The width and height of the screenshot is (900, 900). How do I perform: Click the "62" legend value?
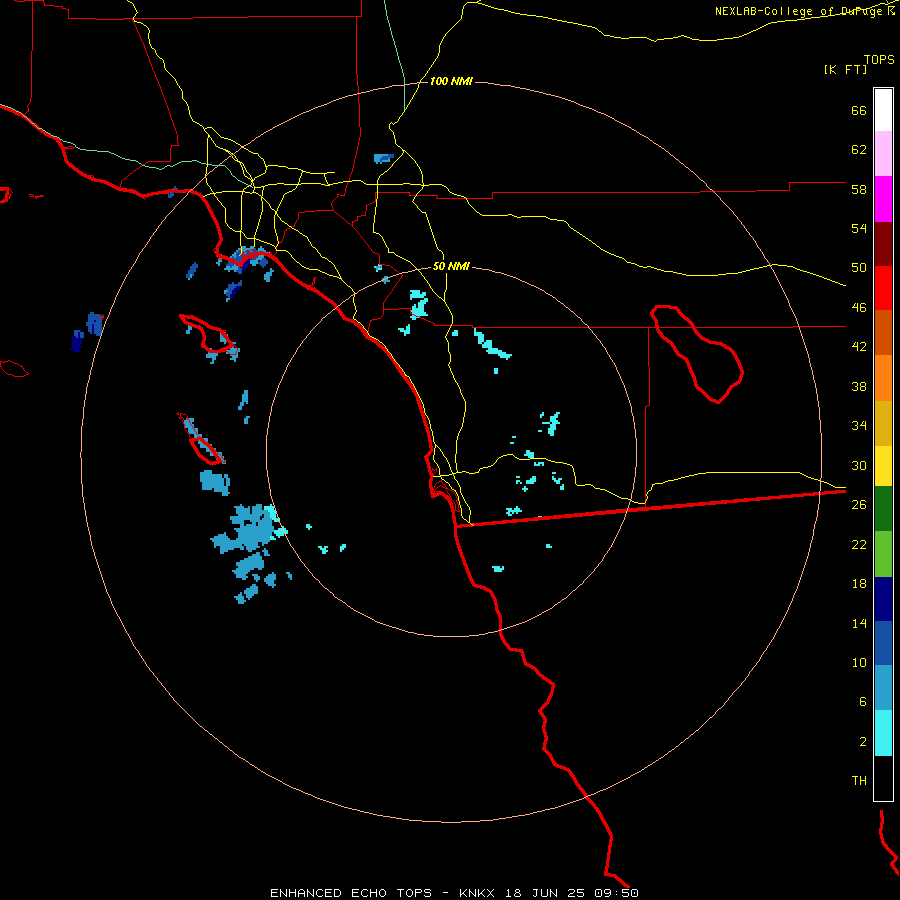point(859,150)
